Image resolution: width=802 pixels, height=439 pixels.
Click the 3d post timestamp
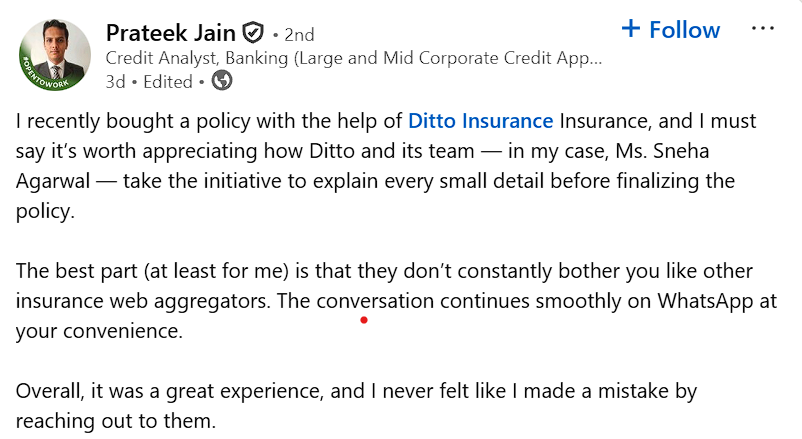click(x=115, y=82)
